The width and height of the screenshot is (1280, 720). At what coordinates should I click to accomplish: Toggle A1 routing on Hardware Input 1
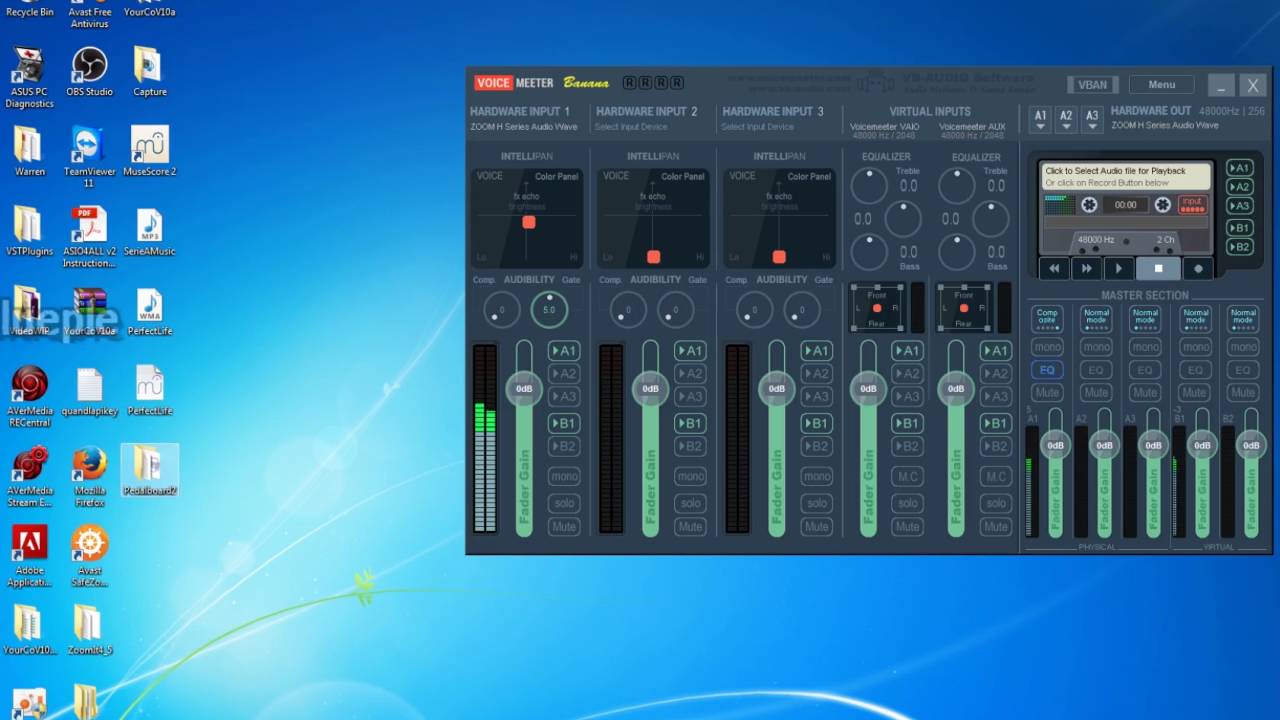(x=563, y=351)
